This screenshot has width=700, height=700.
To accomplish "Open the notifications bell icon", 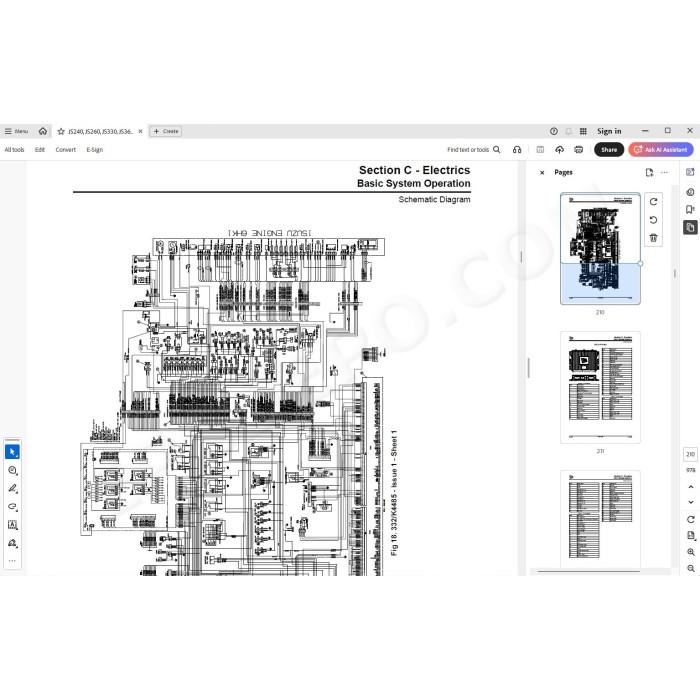I will [569, 131].
